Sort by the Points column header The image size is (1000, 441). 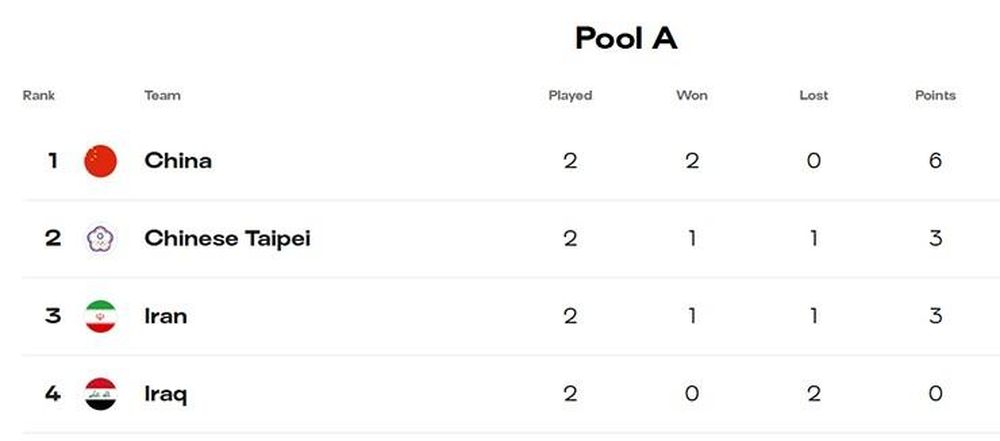click(936, 95)
